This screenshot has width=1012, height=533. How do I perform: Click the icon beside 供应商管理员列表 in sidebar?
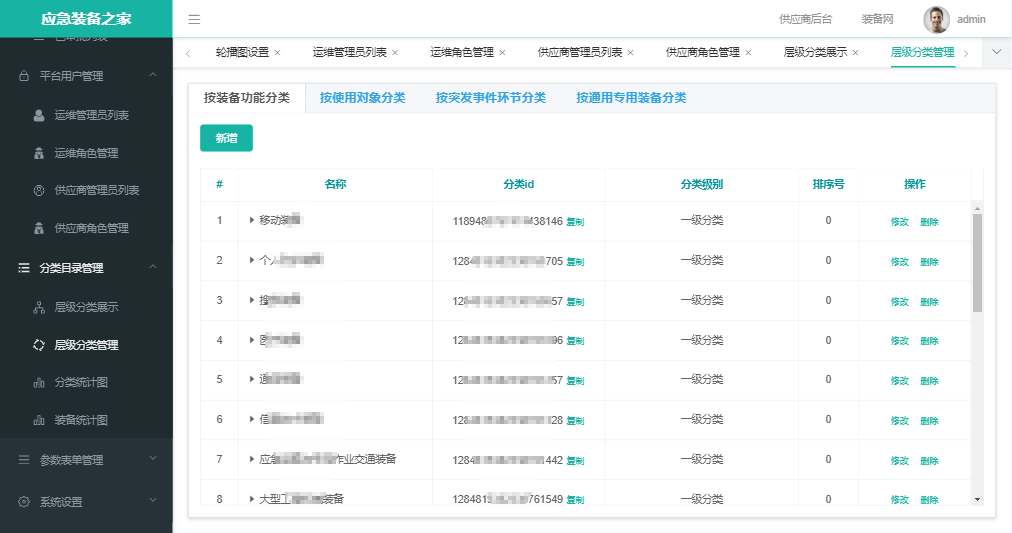pos(39,190)
